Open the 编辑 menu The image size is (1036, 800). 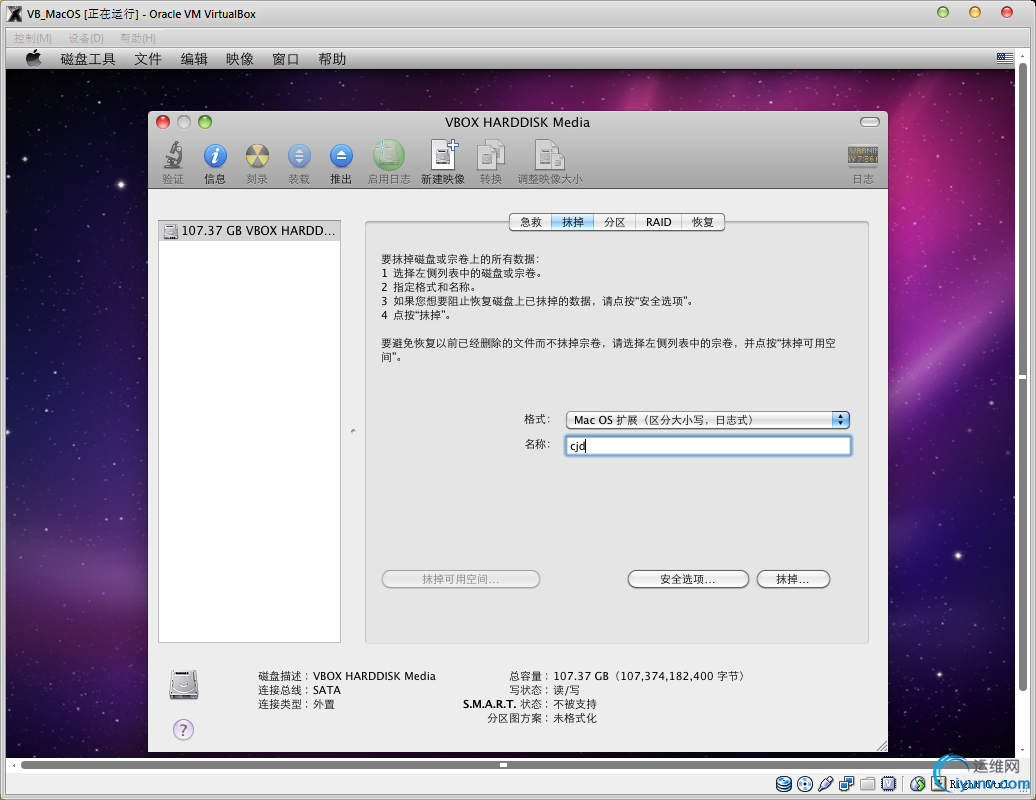click(194, 59)
